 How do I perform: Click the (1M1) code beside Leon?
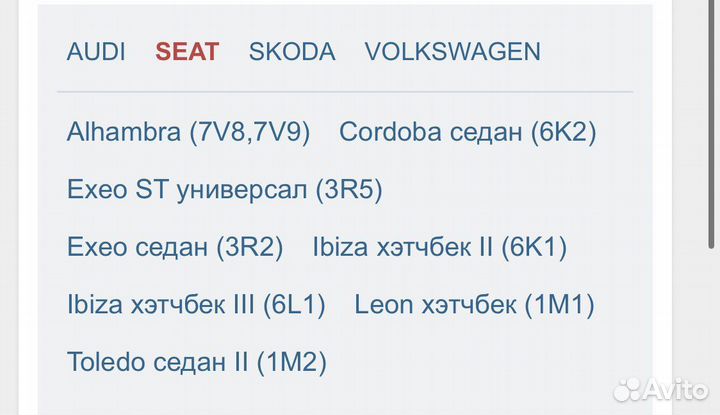(x=558, y=305)
